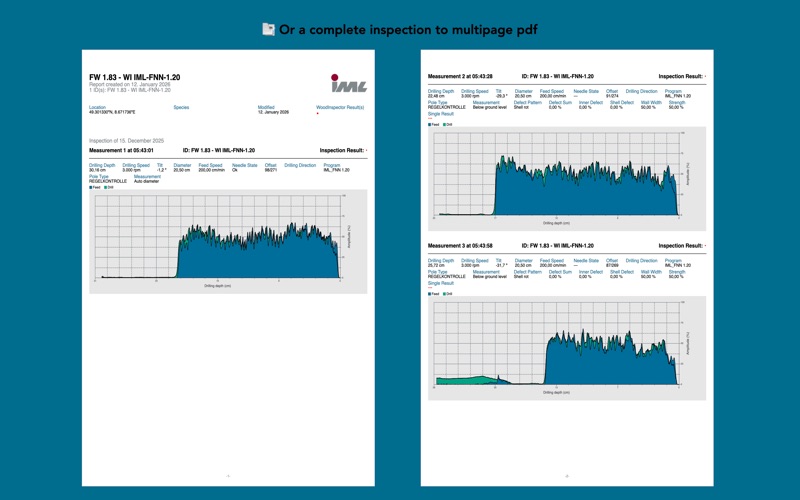Click 'Inspection Result:' label of Measurement 1
800x500 pixels.
(x=341, y=151)
